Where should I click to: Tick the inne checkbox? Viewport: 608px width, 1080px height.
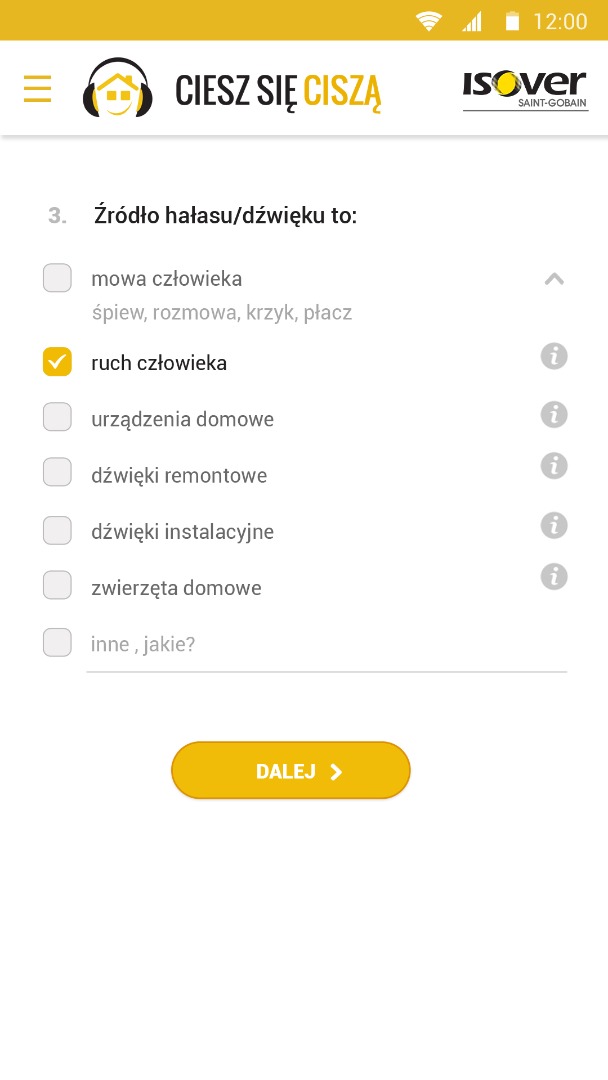pyautogui.click(x=57, y=643)
